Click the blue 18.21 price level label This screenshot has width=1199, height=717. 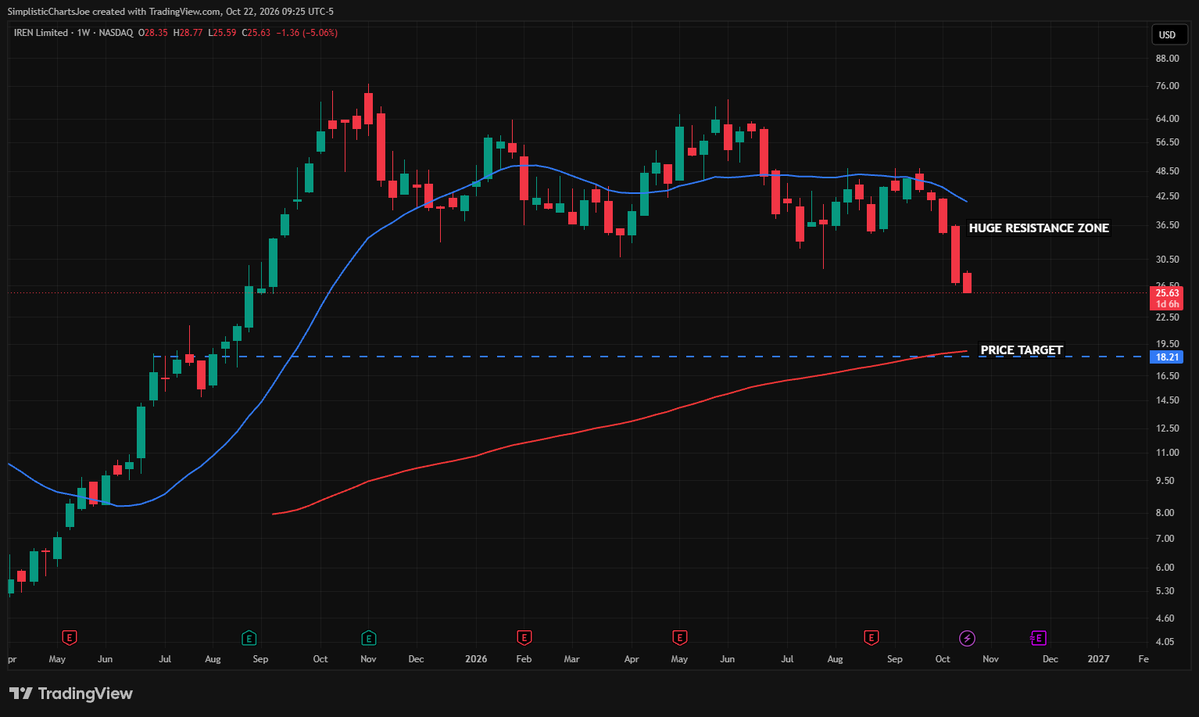(1167, 357)
